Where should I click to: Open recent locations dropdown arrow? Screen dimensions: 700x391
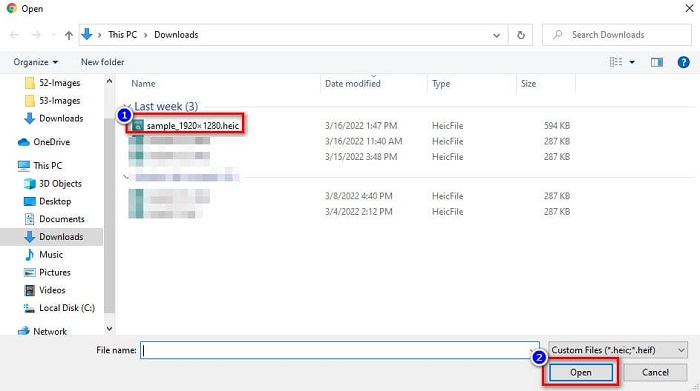click(x=54, y=35)
